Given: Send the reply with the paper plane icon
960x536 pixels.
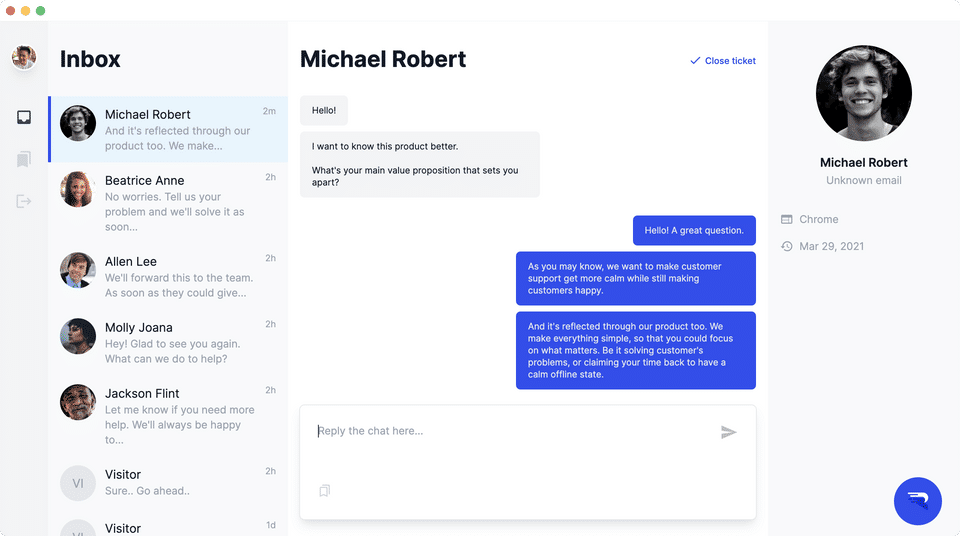Looking at the screenshot, I should click(x=728, y=432).
